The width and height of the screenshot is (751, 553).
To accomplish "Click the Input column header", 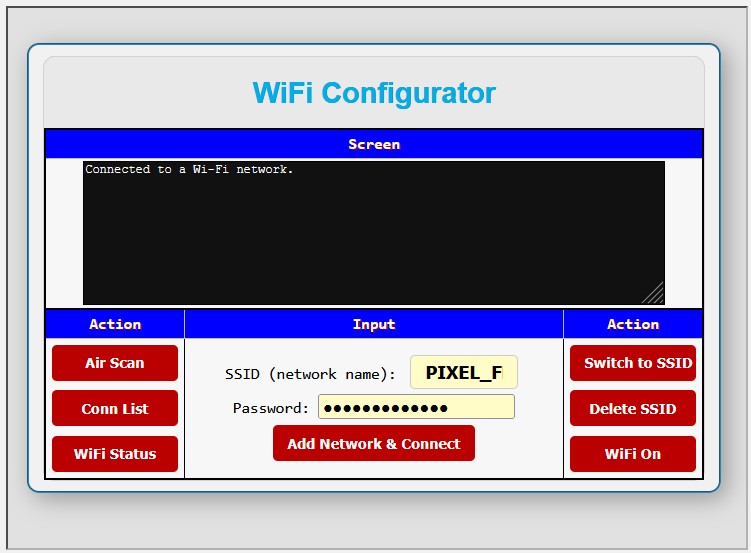I will pyautogui.click(x=374, y=324).
